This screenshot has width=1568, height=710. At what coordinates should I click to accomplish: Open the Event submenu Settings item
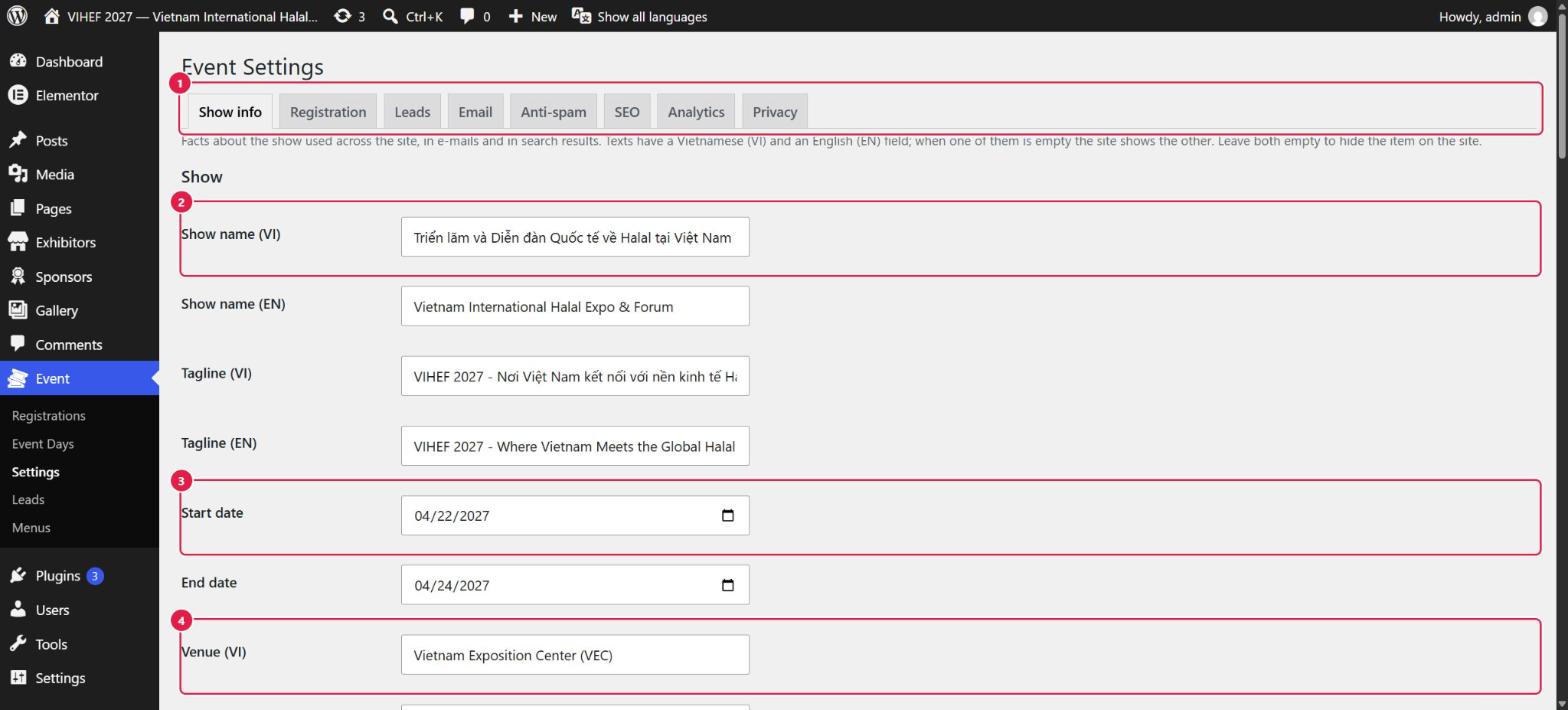coord(36,471)
